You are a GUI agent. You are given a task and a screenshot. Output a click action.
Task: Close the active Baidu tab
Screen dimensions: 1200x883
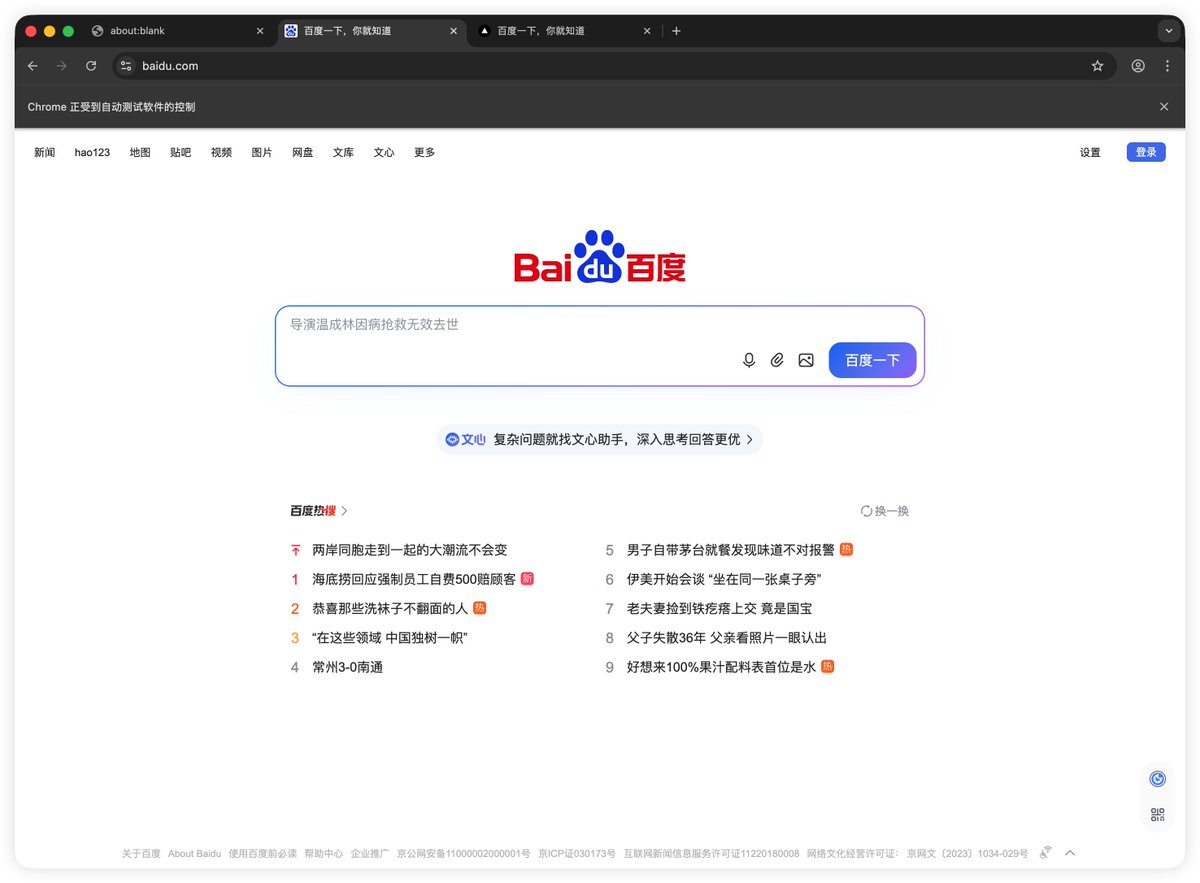(453, 31)
